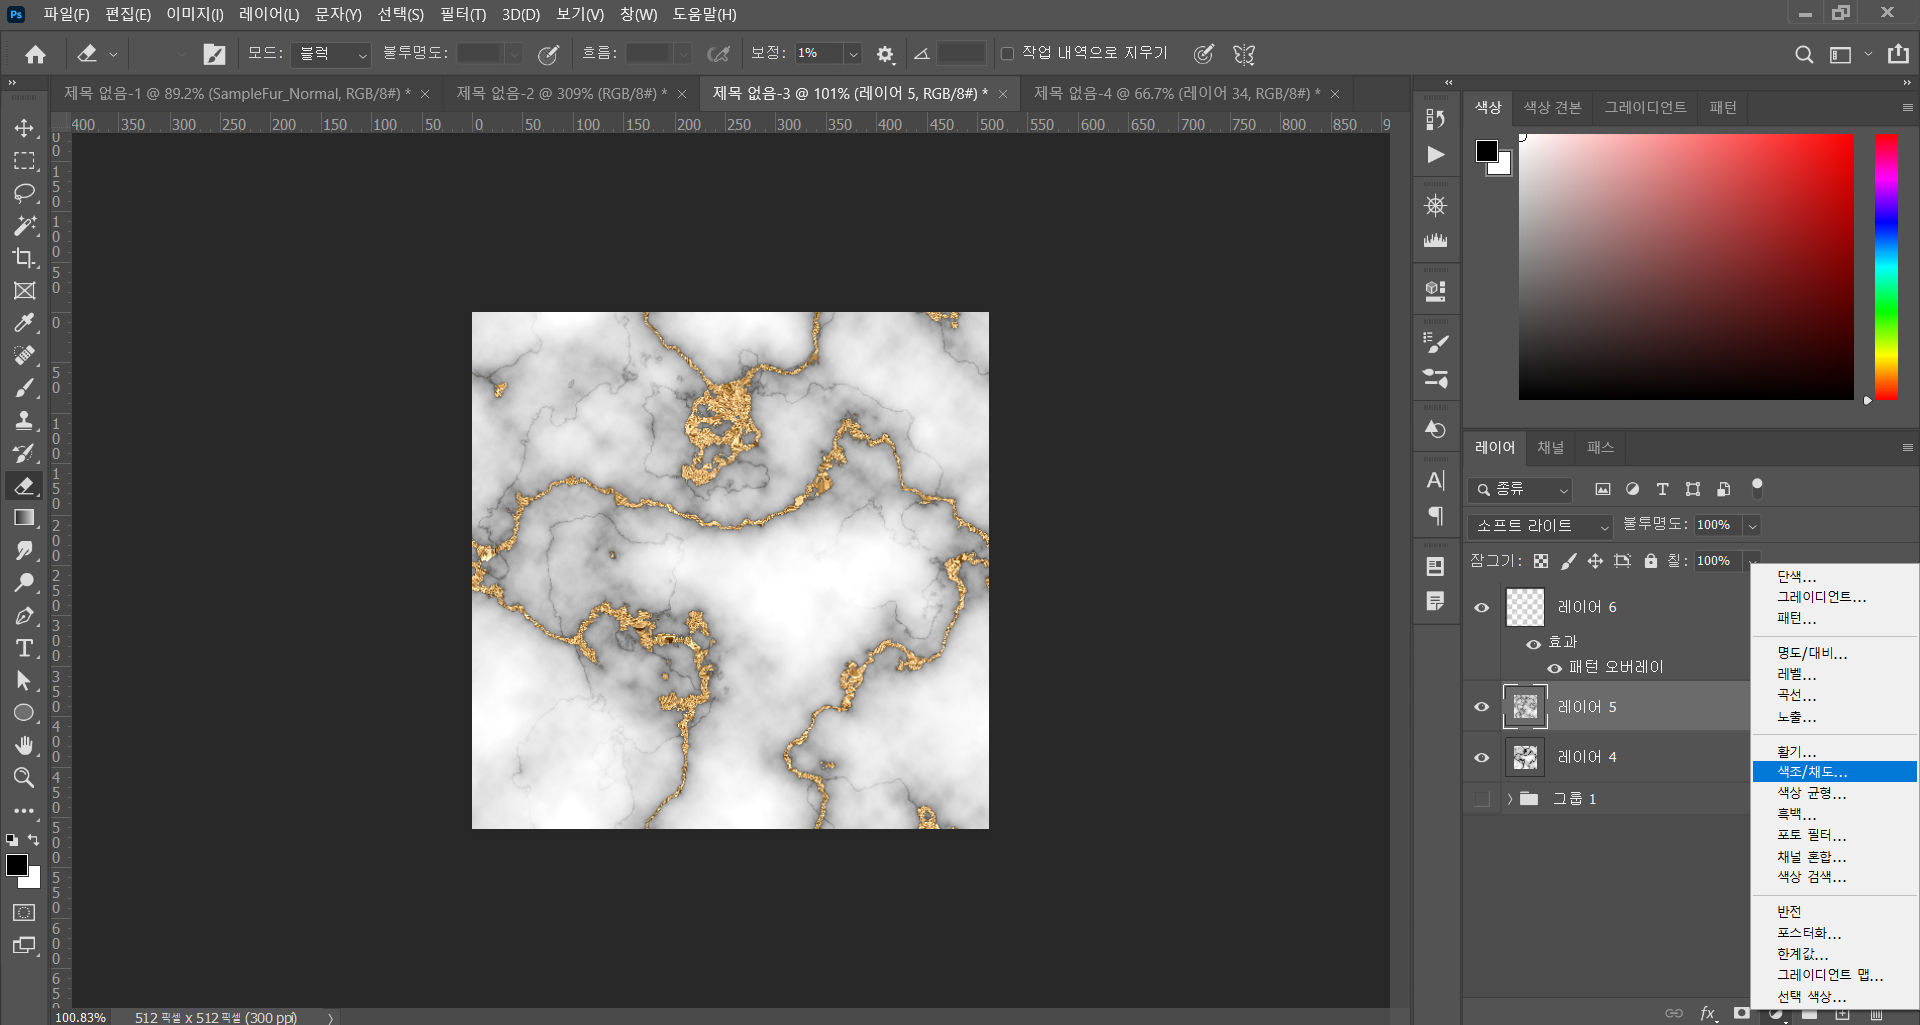The height and width of the screenshot is (1025, 1920).
Task: Click foreground color swatch in toolbox
Action: (x=17, y=865)
